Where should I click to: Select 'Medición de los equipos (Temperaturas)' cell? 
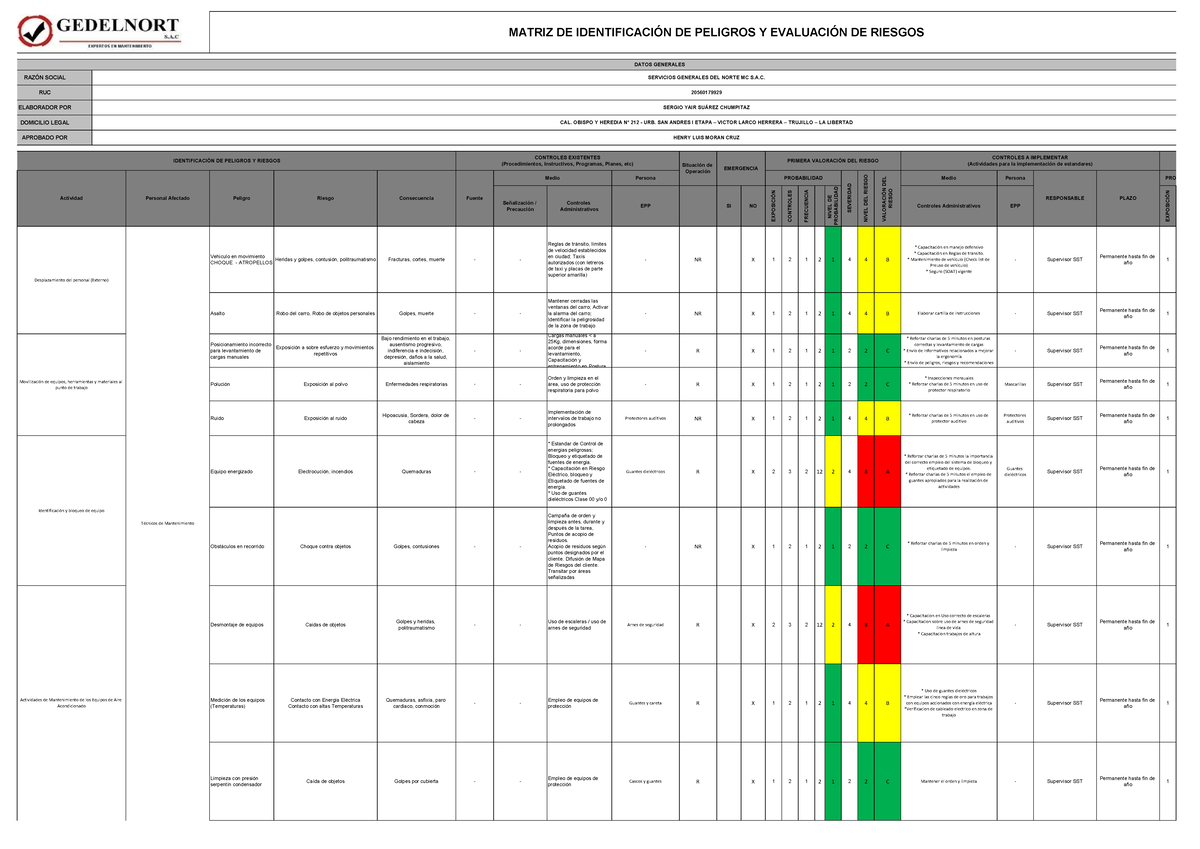pos(241,702)
